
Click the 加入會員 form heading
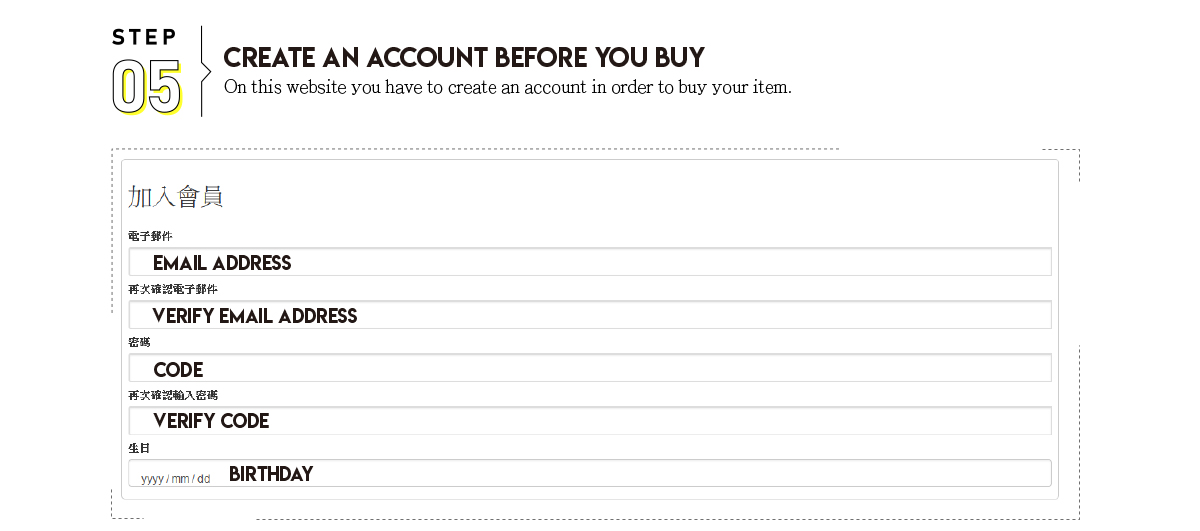(x=175, y=196)
